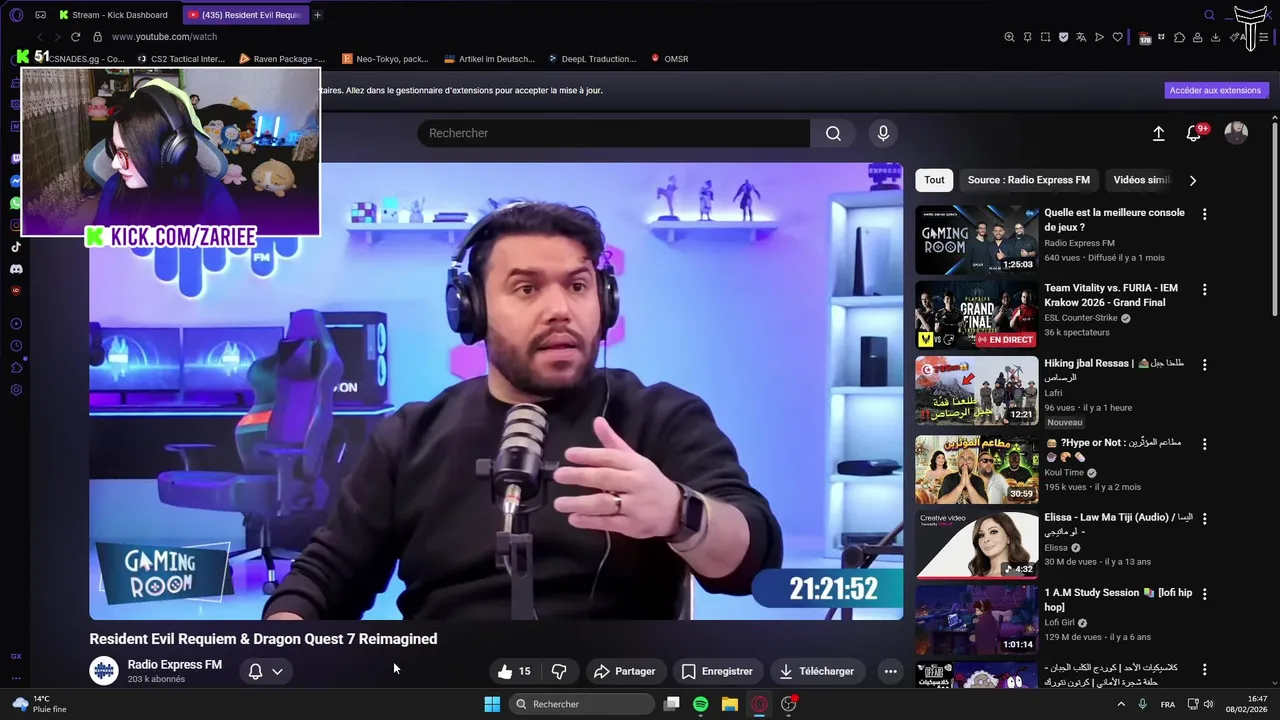Reload the YouTube page
Image resolution: width=1280 pixels, height=720 pixels.
75,37
